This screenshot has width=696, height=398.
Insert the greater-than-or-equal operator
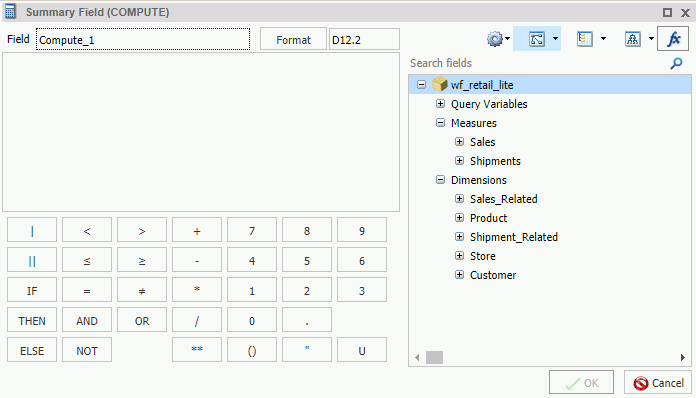(142, 260)
